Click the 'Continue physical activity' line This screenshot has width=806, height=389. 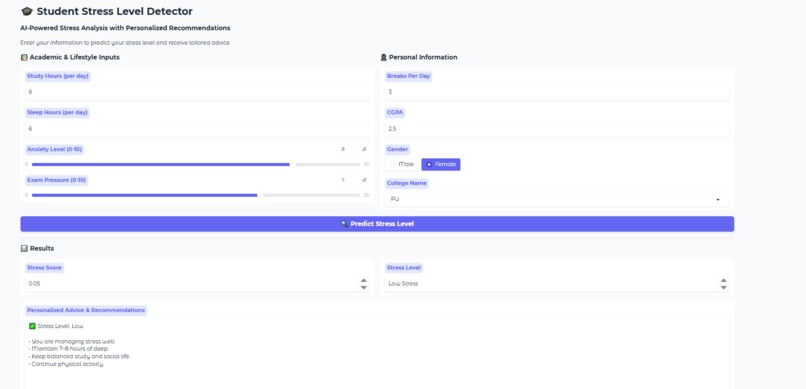[66, 364]
